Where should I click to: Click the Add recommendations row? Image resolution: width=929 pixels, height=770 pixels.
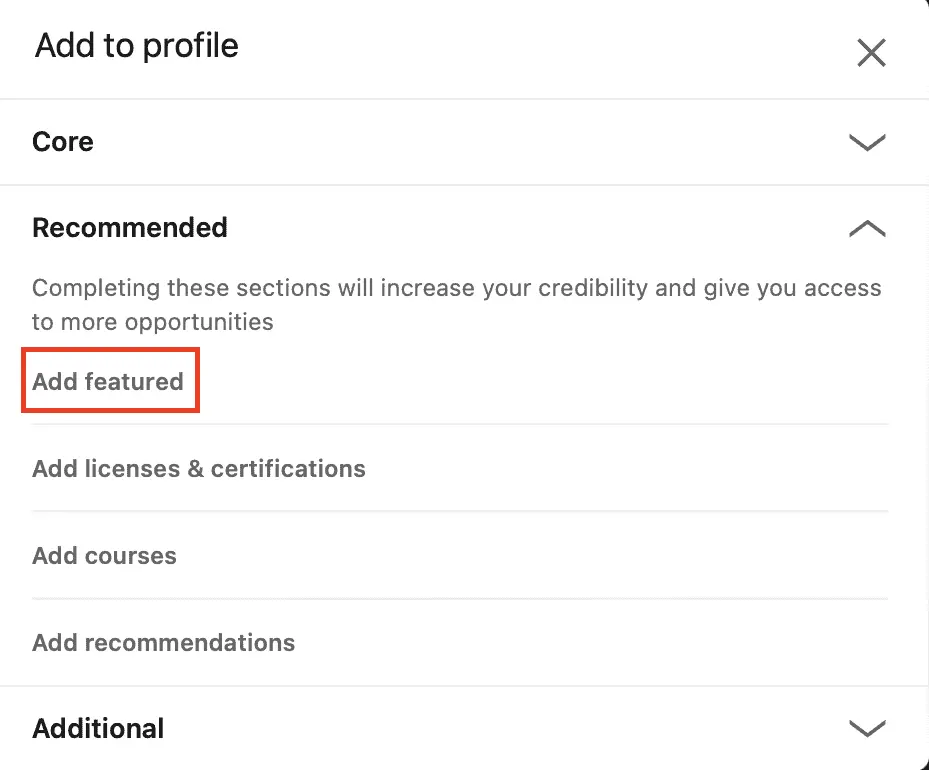pos(163,642)
